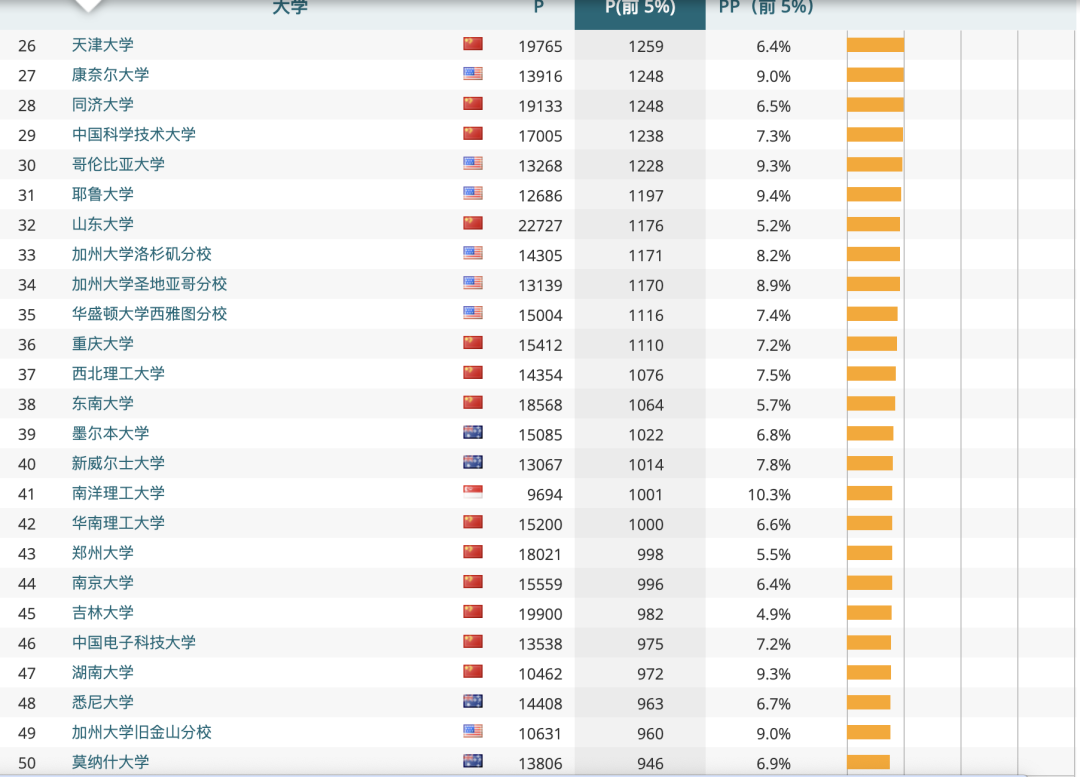Open the 中国科学技术大学 link

(x=134, y=135)
